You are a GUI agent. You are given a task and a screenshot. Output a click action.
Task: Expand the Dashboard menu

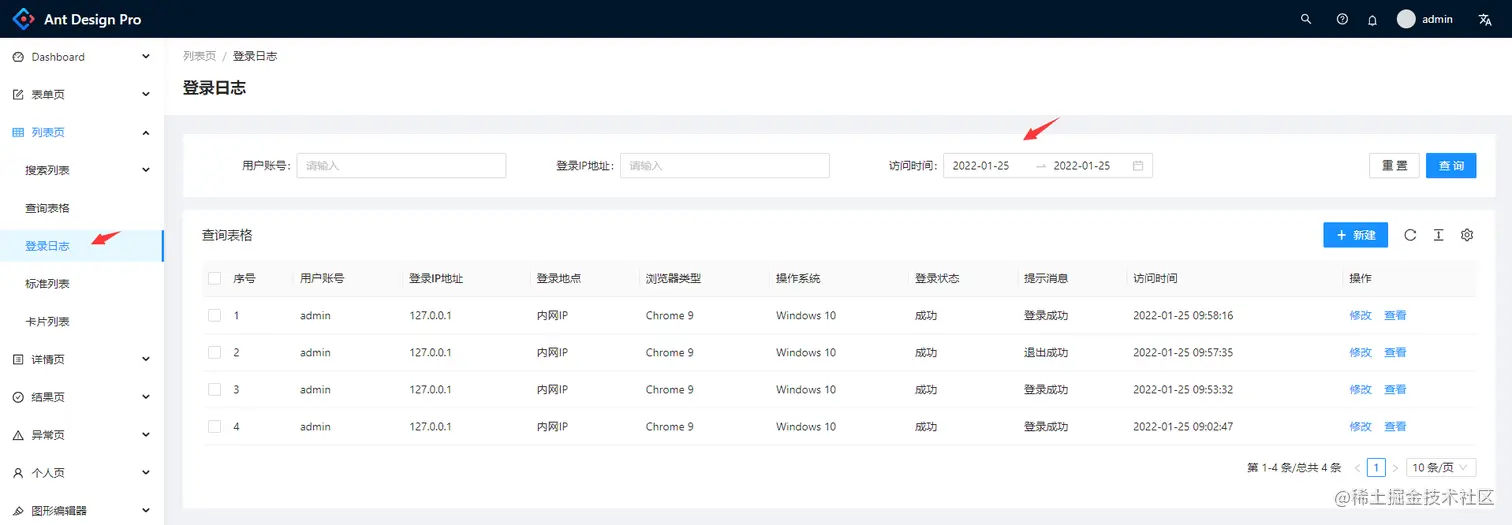pyautogui.click(x=82, y=57)
